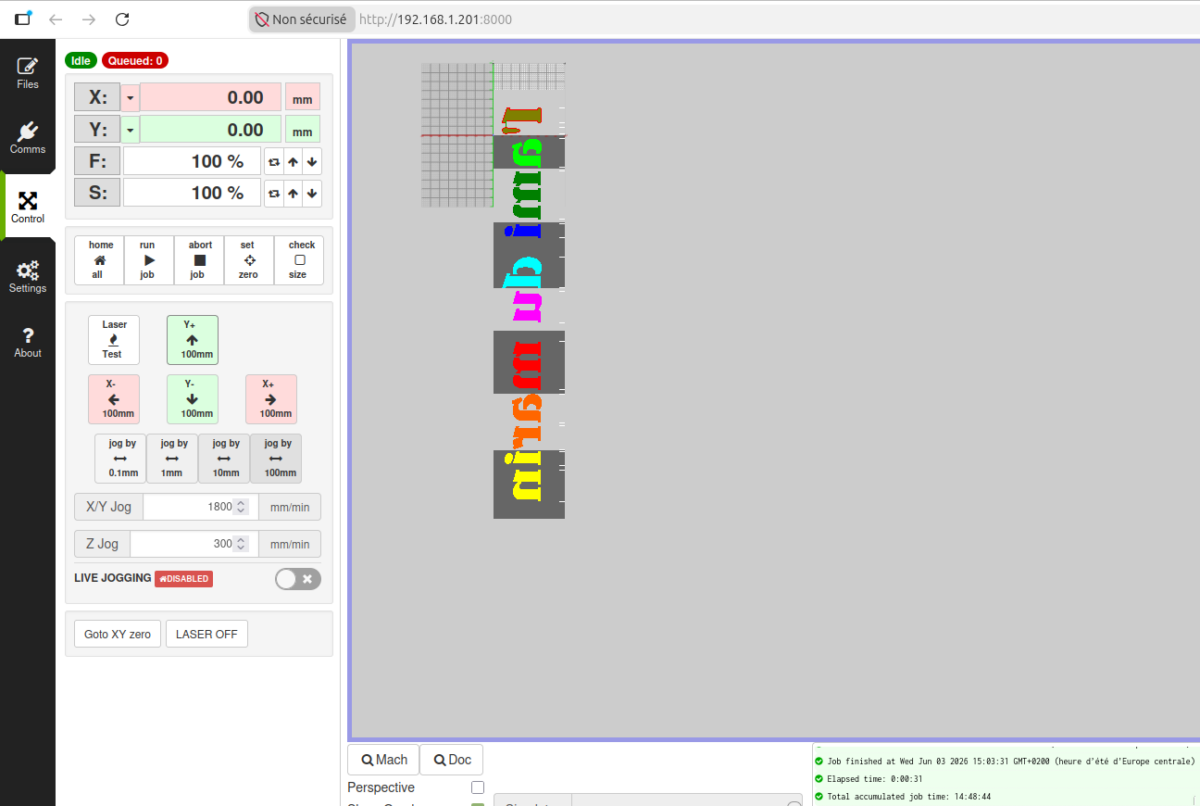Increase feed rate override F
This screenshot has height=806, width=1200.
click(x=292, y=161)
